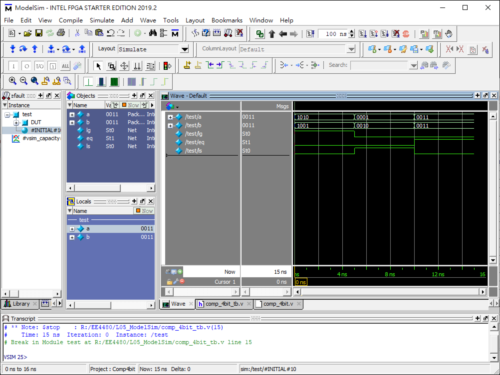The height and width of the screenshot is (375, 500).
Task: Expand /test/b in the Wave pane
Action: click(x=170, y=126)
